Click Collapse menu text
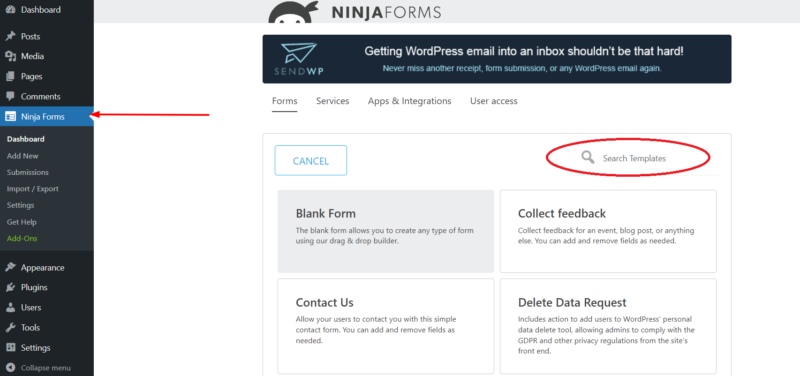Viewport: 800px width, 376px height. (x=45, y=368)
